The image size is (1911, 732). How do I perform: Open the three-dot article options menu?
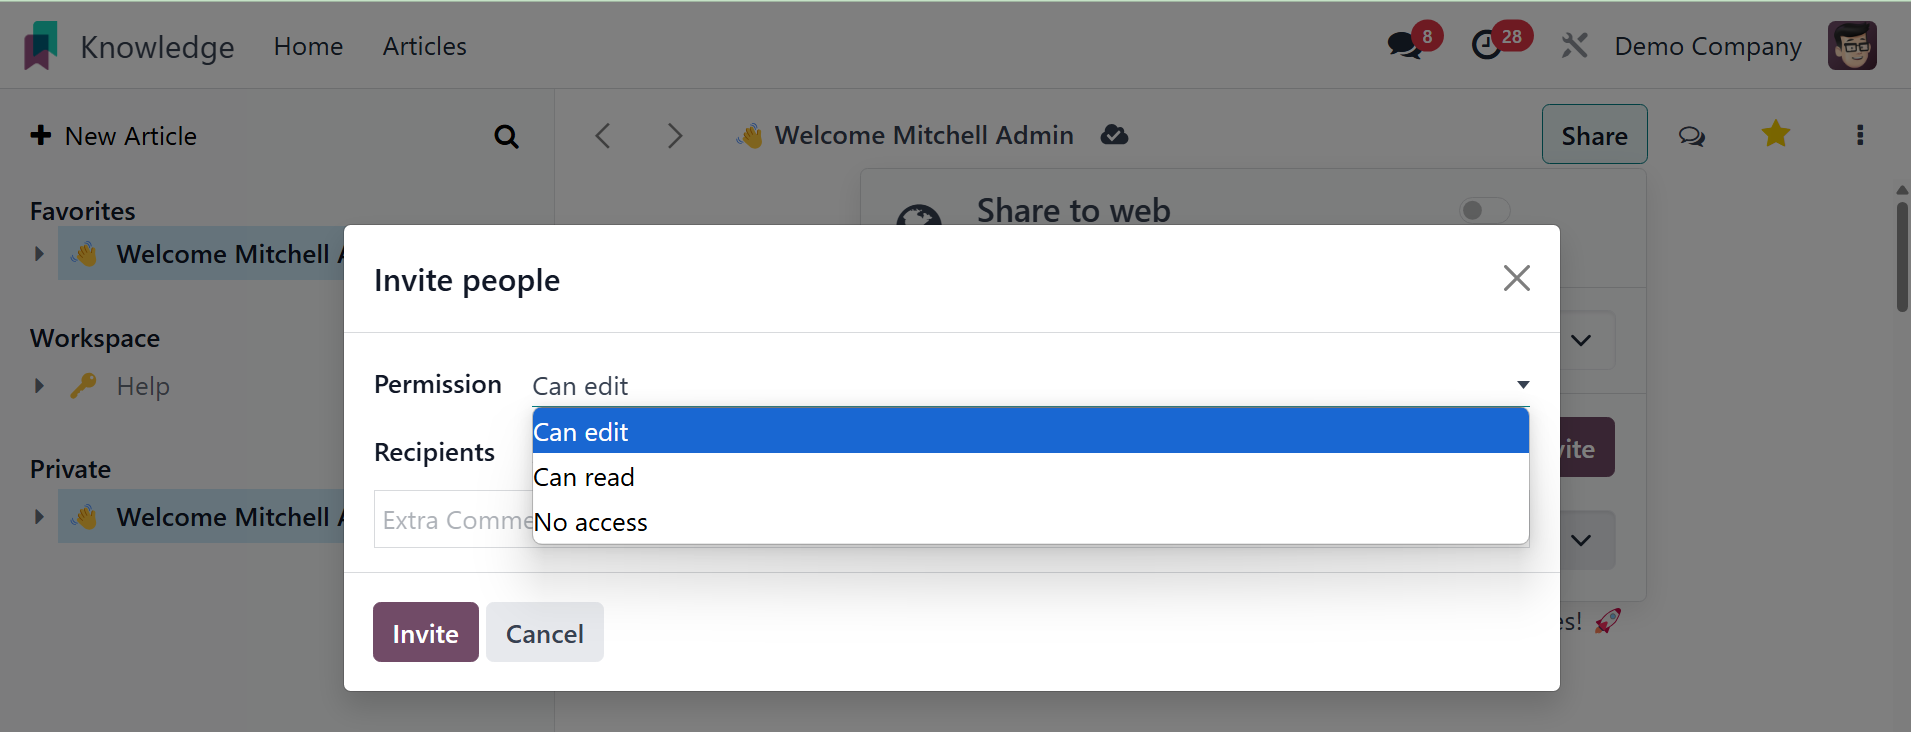[1860, 135]
